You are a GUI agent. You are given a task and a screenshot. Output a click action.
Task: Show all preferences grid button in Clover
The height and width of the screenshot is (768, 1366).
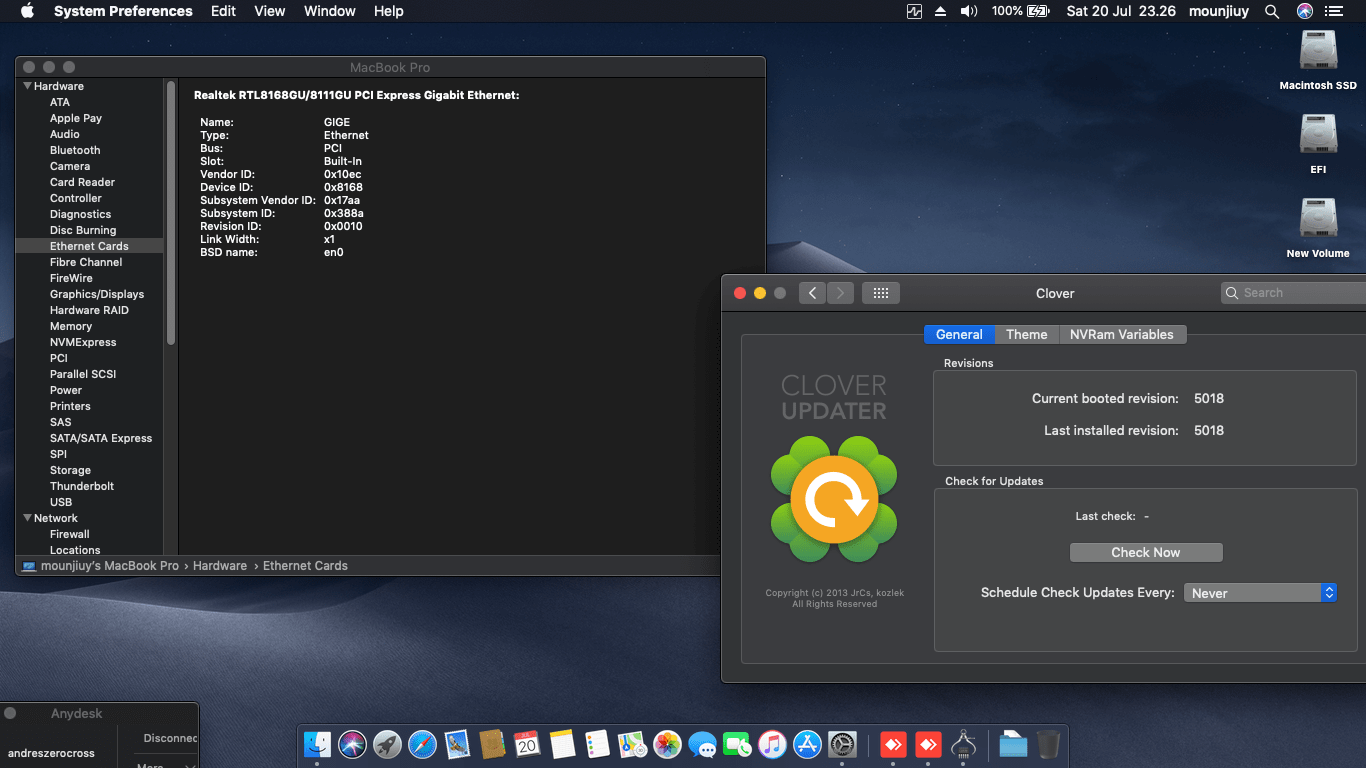881,293
